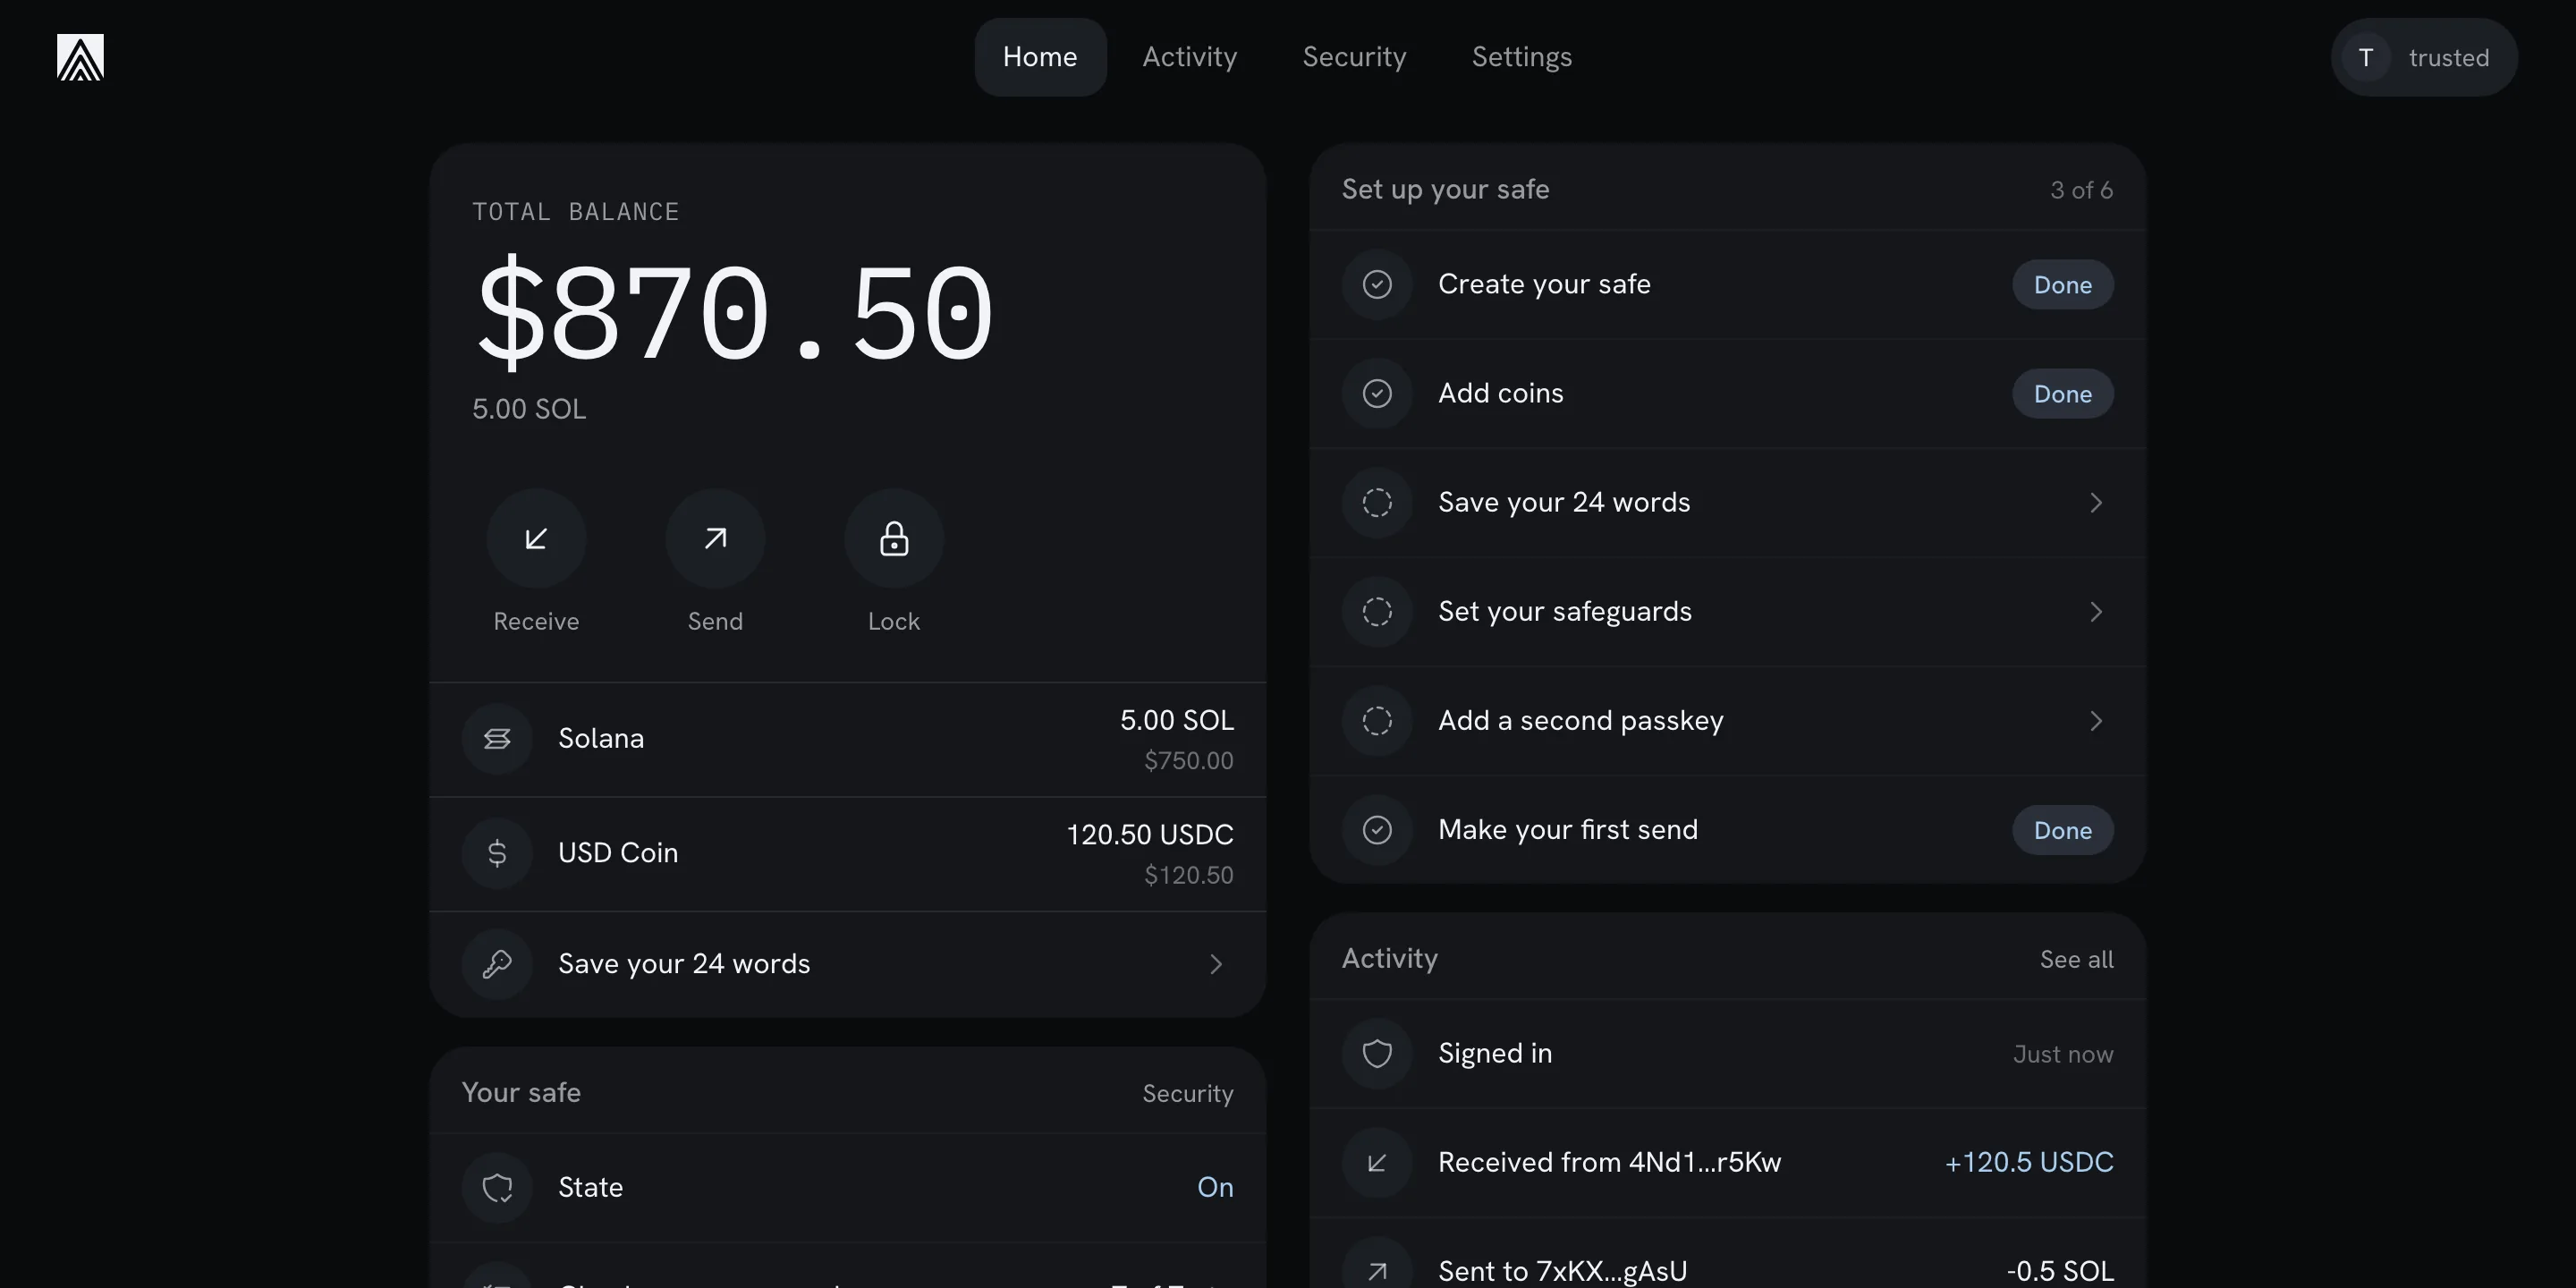Click the app logo in the top-left corner

tap(80, 57)
